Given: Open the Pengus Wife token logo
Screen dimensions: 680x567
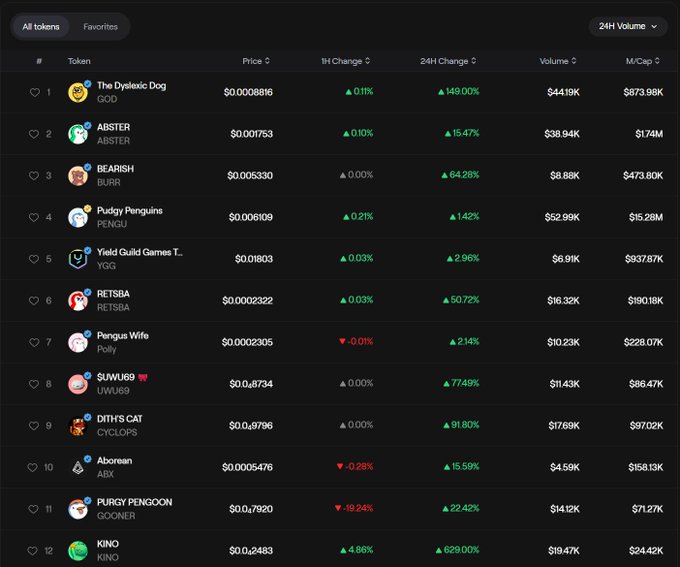Looking at the screenshot, I should pyautogui.click(x=78, y=342).
